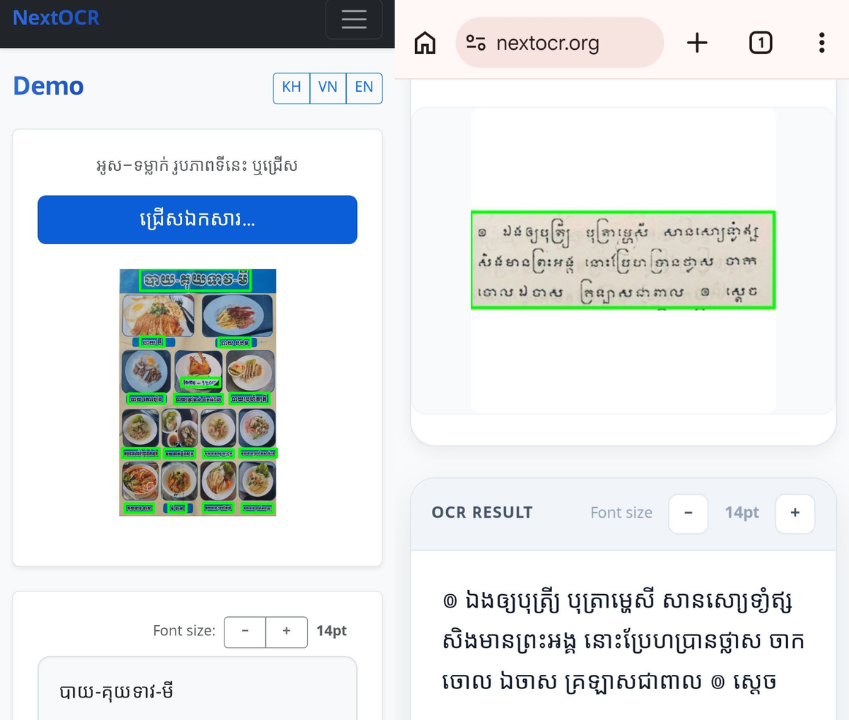Screen dimensions: 849x720
Task: Click the second line of OCR RESULT text
Action: pyautogui.click(x=623, y=642)
